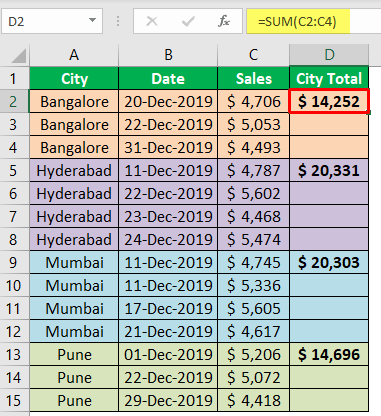
Task: Click the City header cell
Action: pos(74,79)
